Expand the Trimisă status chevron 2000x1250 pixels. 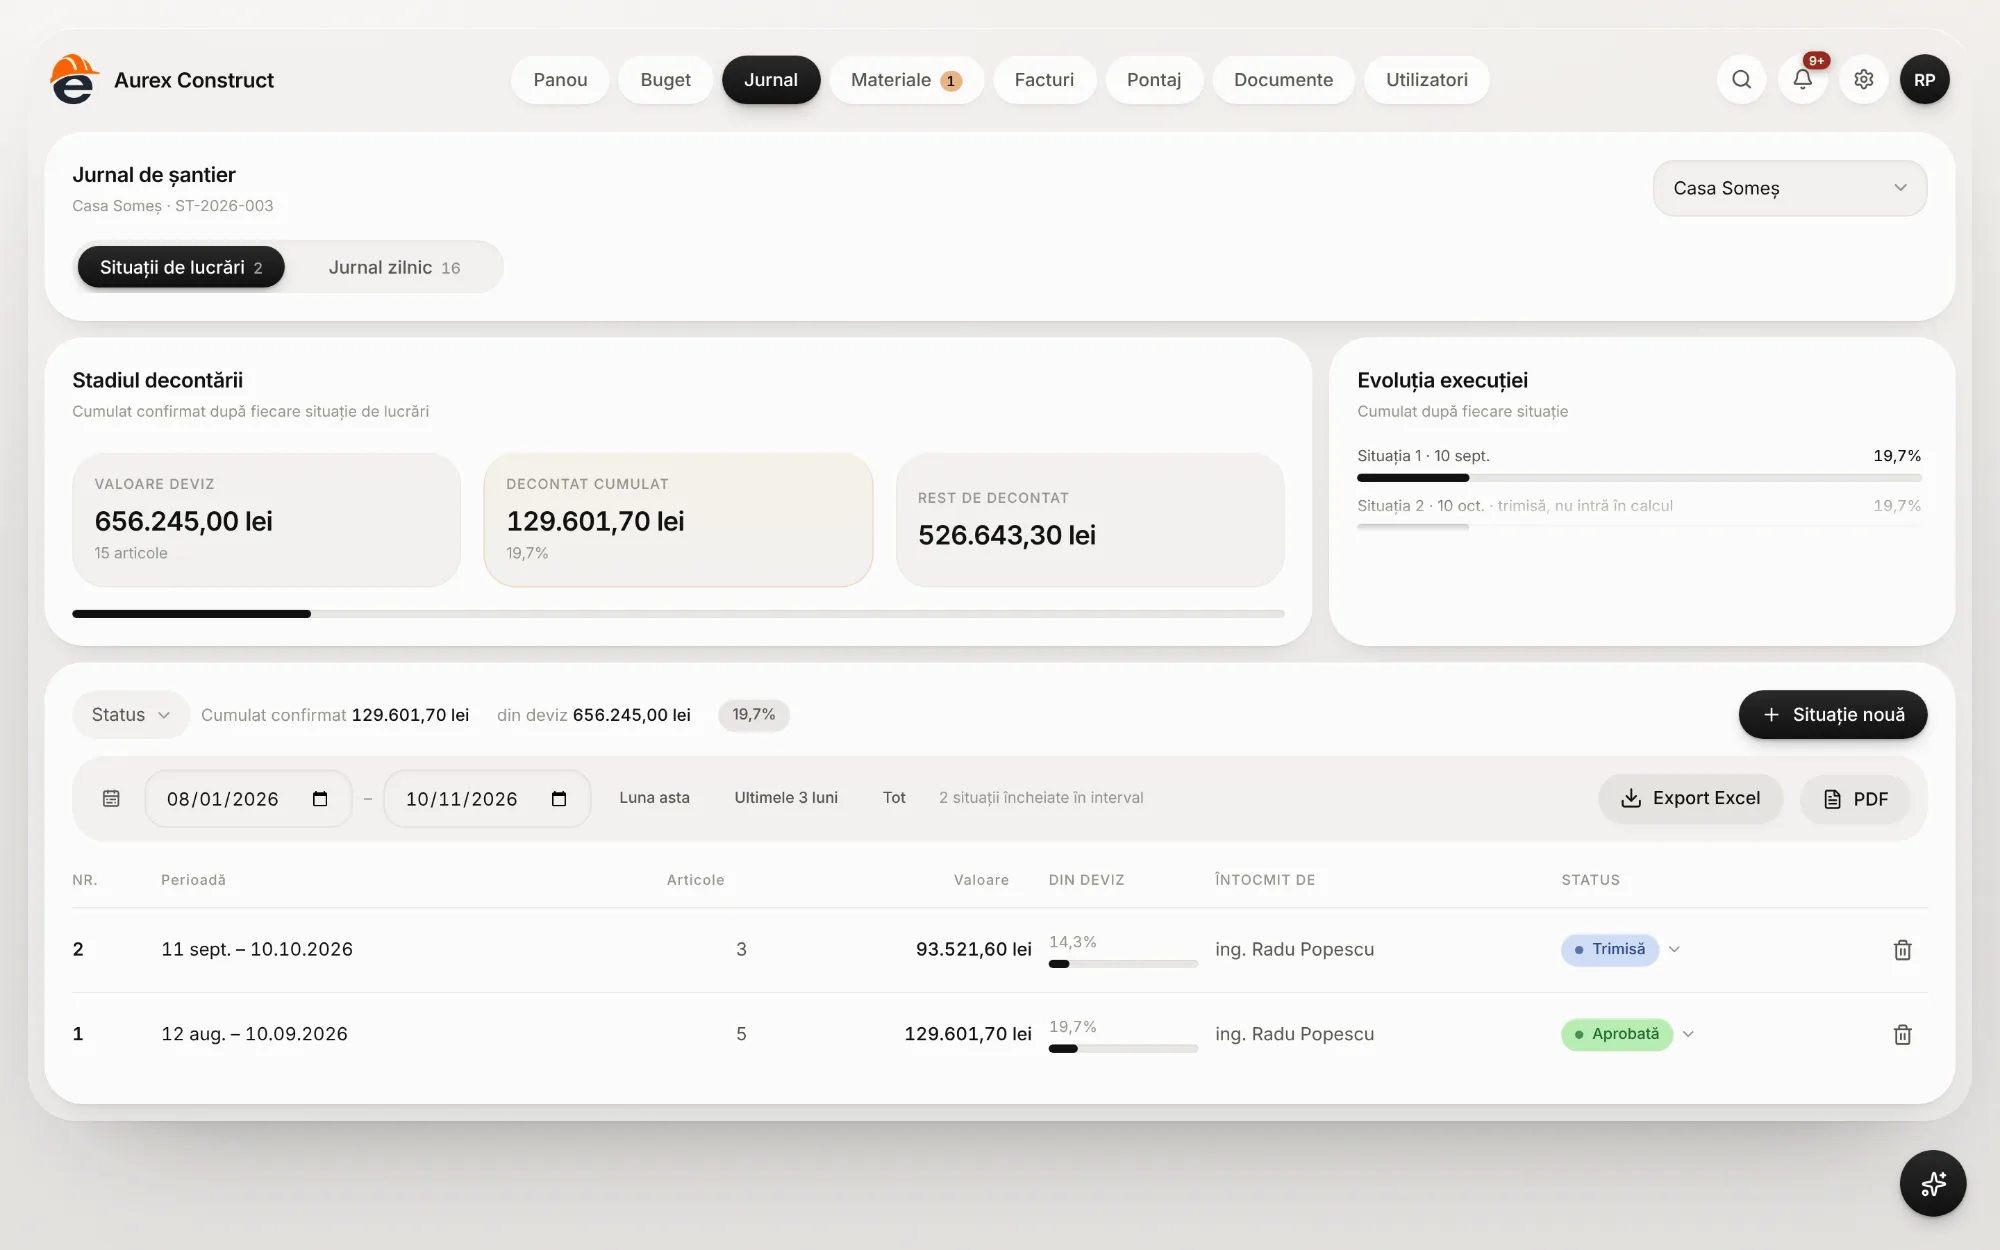(1674, 949)
